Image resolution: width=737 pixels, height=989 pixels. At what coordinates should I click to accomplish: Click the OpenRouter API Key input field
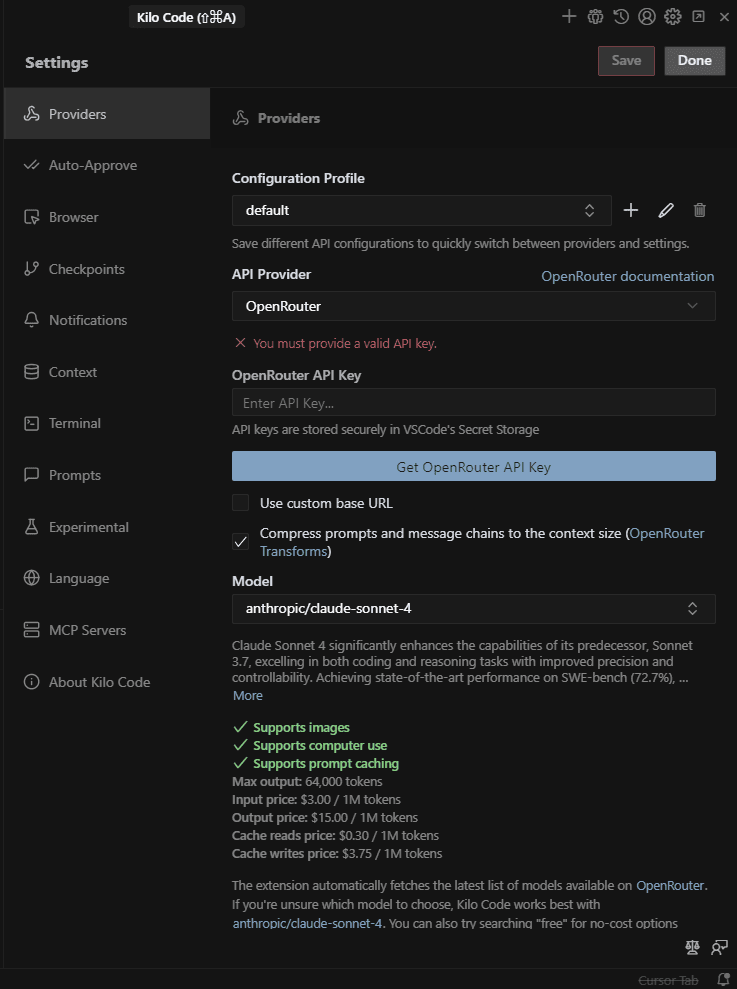[473, 402]
